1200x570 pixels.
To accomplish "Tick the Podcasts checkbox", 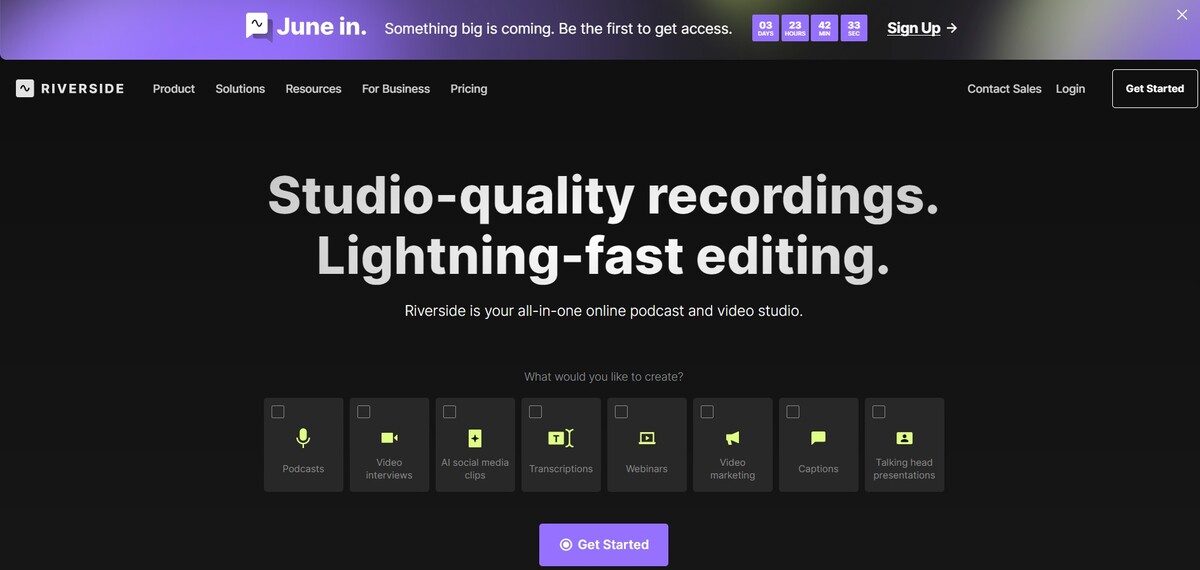I will [x=278, y=412].
